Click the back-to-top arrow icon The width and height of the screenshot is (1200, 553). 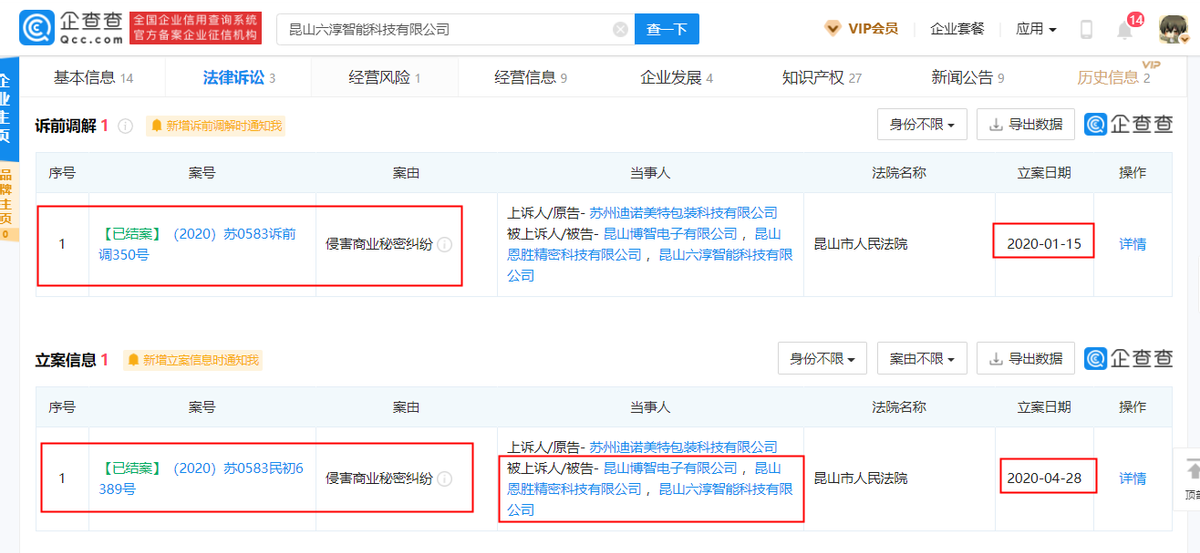(1193, 470)
